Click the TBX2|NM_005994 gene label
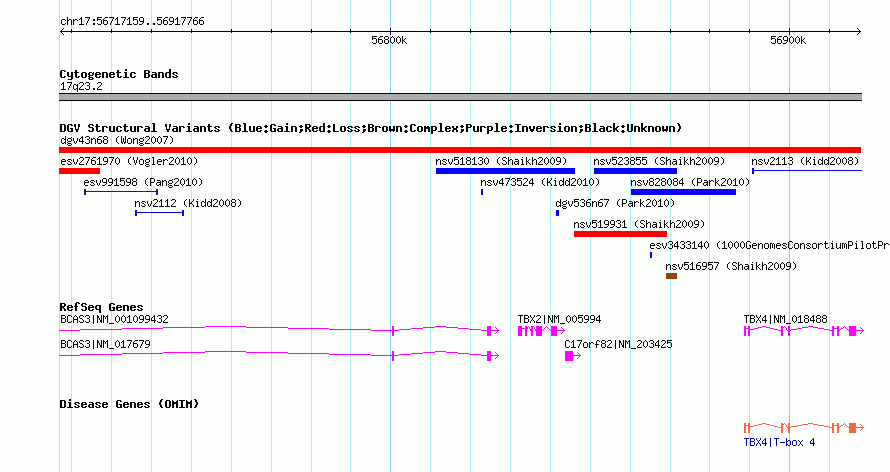 [559, 319]
